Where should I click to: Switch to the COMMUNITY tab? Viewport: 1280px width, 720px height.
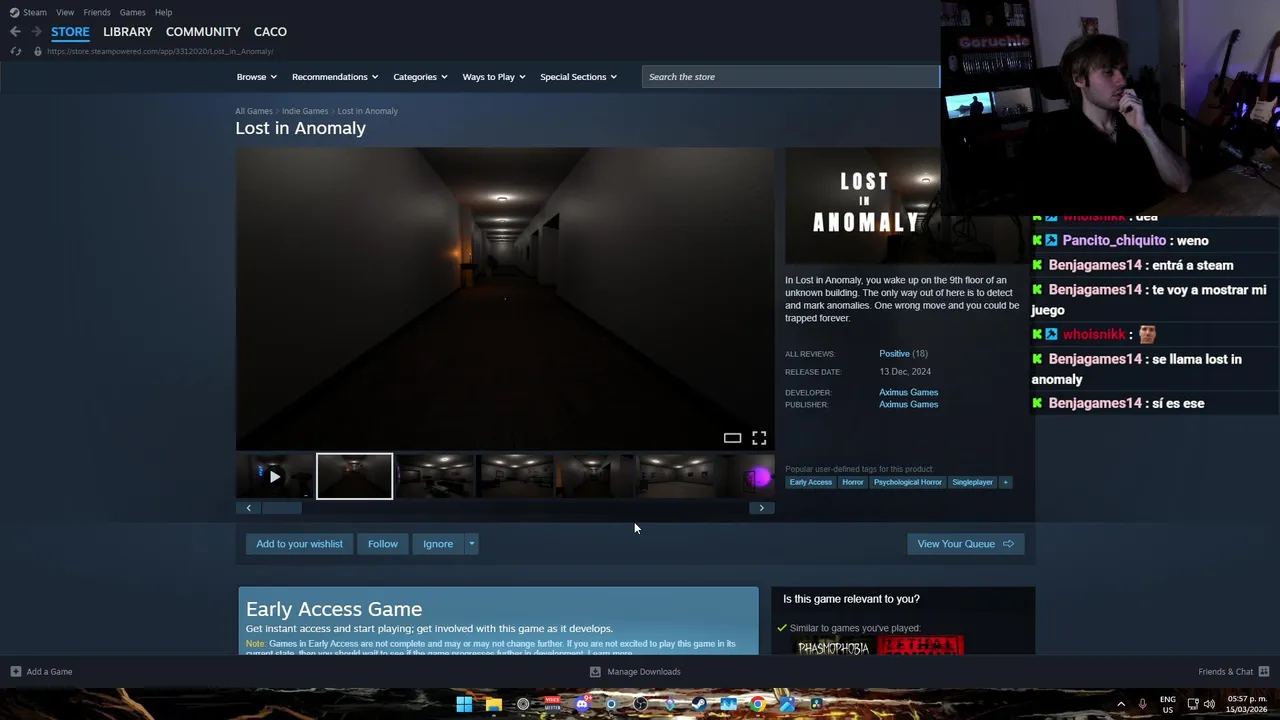click(203, 32)
